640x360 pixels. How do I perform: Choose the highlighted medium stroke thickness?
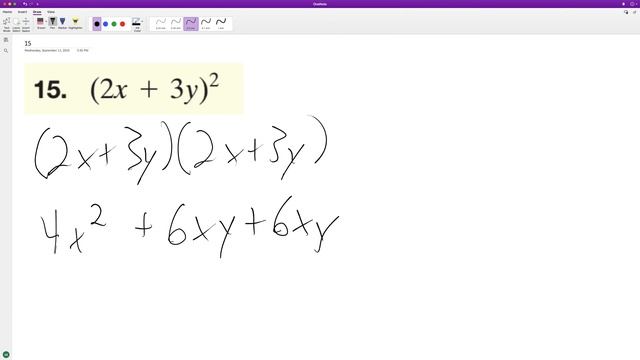(x=191, y=24)
